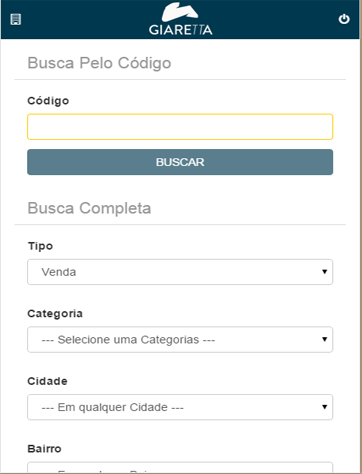This screenshot has width=362, height=474.
Task: Click the arrow on the Tipo dropdown
Action: coord(324,272)
